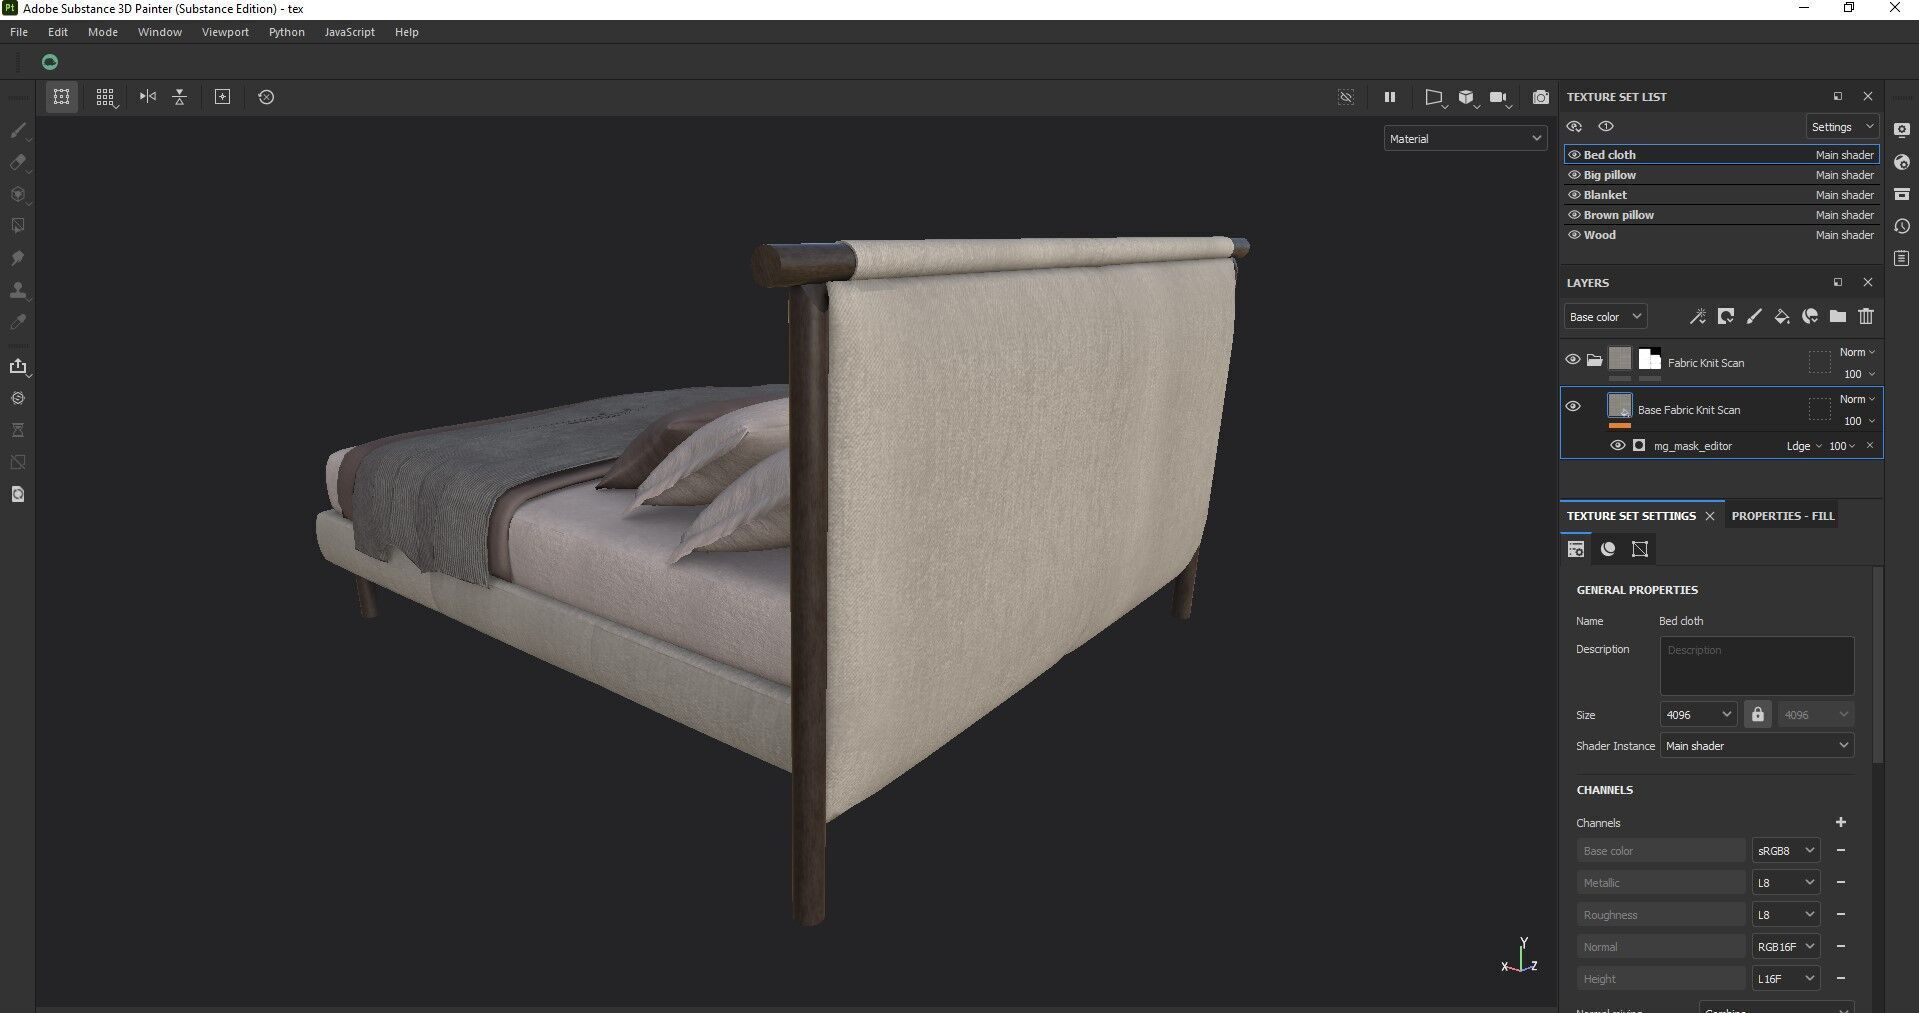
Task: Open the Ldge blend mode dropdown
Action: coord(1804,446)
